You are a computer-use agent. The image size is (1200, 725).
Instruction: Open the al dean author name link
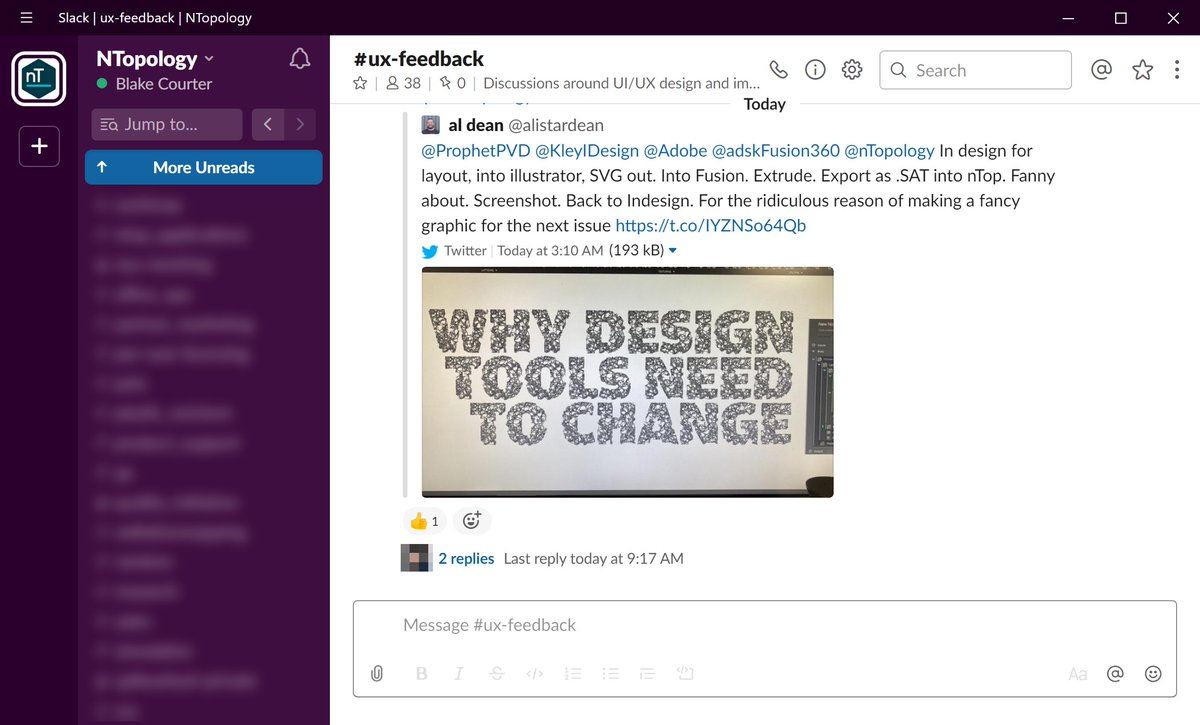(476, 125)
